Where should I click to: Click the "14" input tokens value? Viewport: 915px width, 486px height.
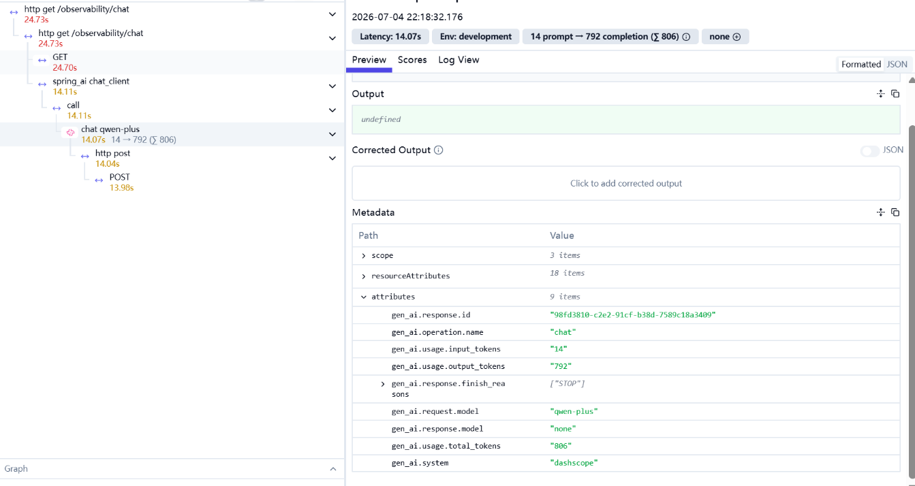(558, 349)
